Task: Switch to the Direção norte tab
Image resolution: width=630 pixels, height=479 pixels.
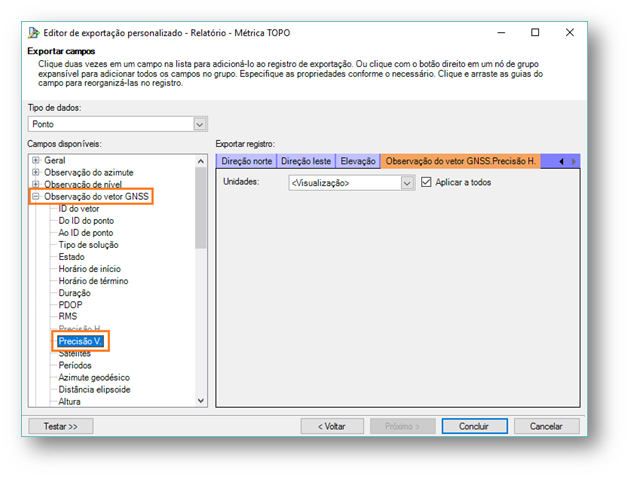Action: (247, 160)
